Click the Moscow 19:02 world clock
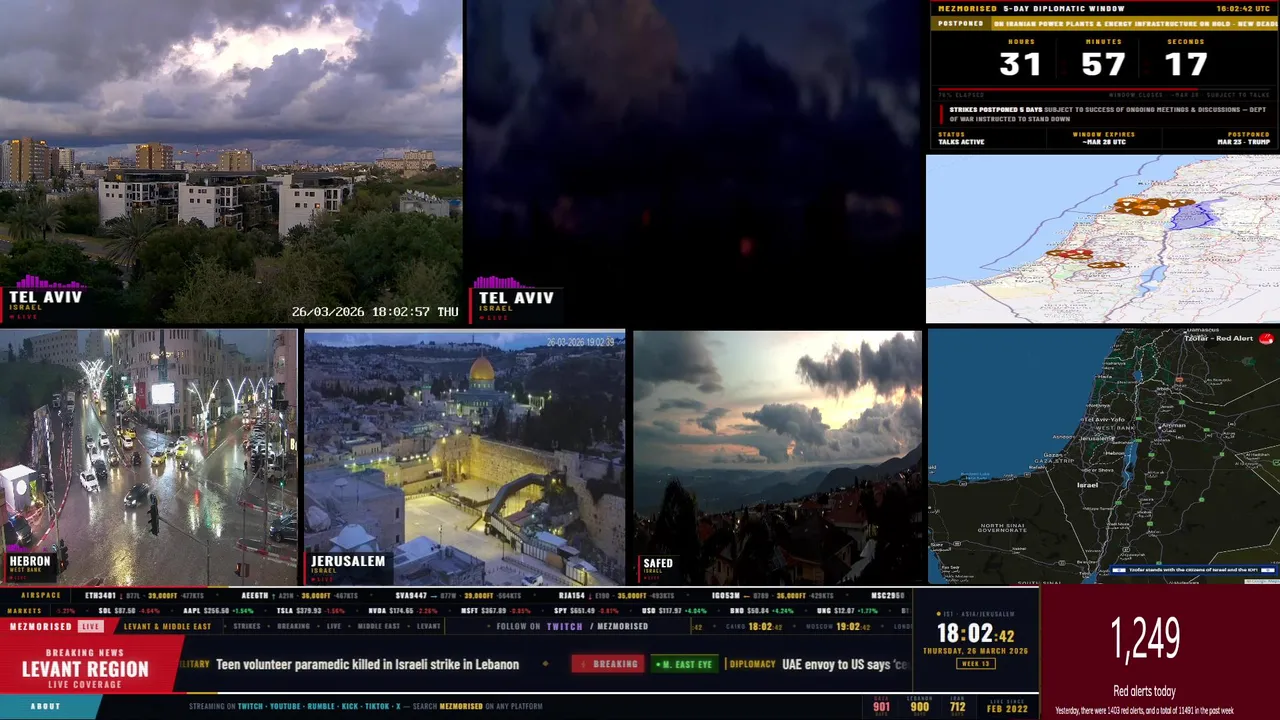Image resolution: width=1280 pixels, height=720 pixels. [x=840, y=627]
